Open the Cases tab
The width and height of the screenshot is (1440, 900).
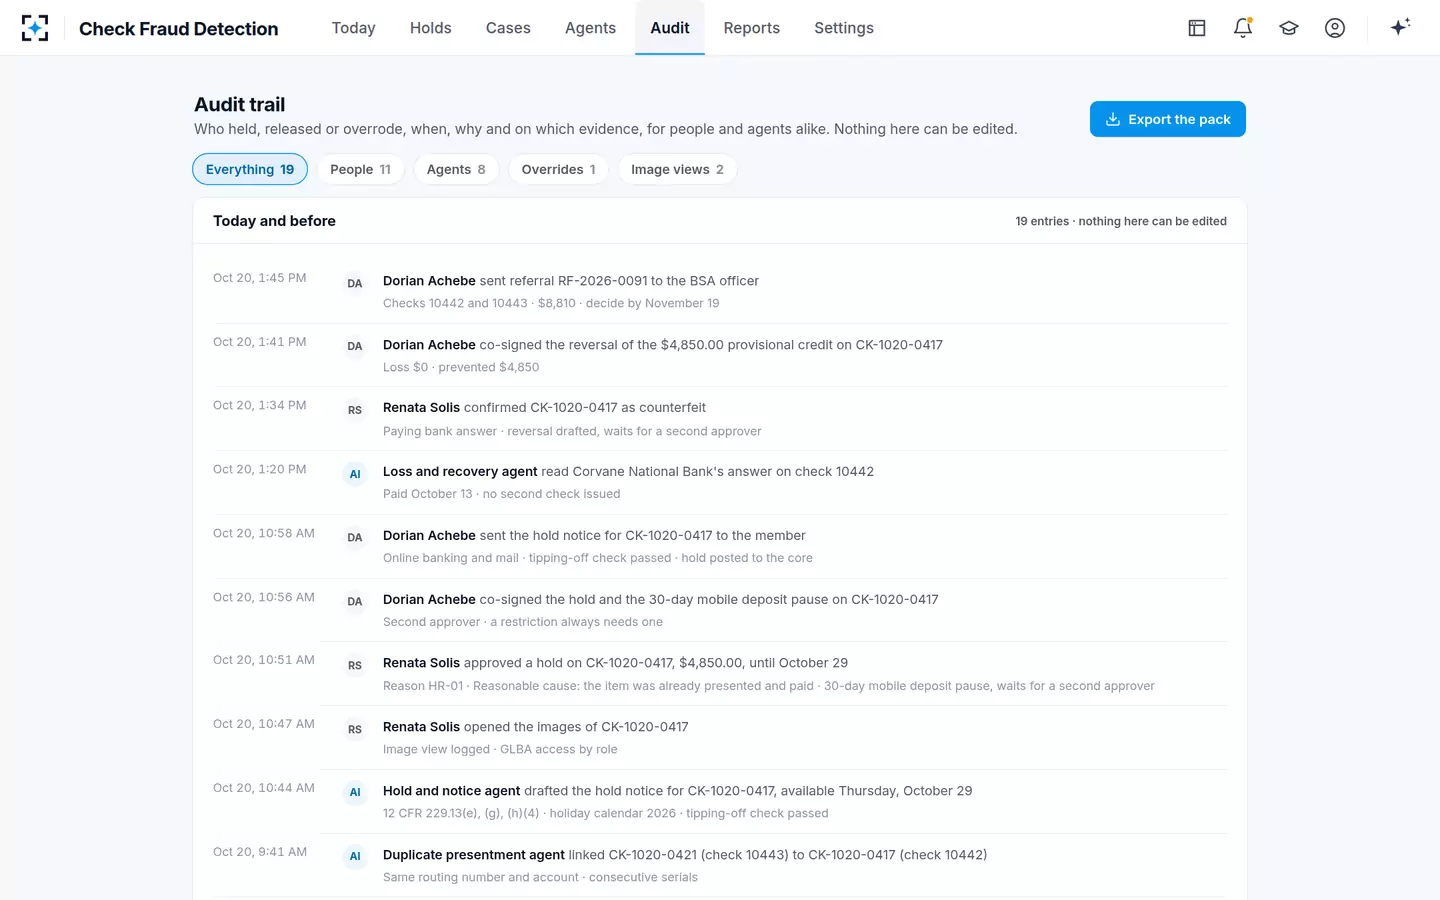tap(508, 28)
